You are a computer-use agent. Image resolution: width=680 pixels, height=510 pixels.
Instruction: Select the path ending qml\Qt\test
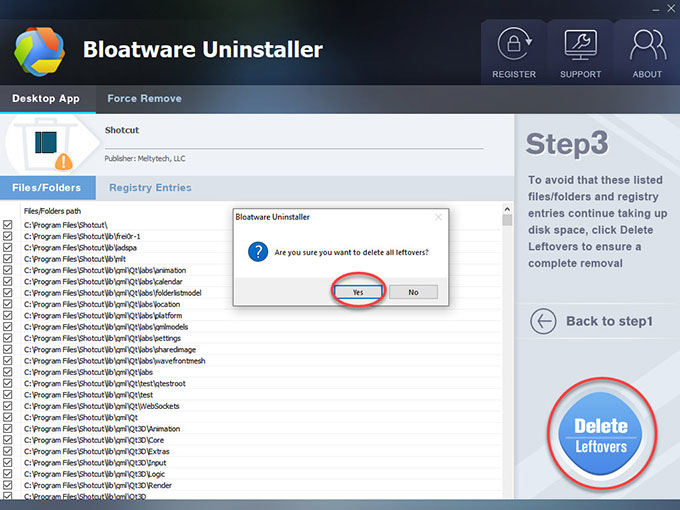88,395
